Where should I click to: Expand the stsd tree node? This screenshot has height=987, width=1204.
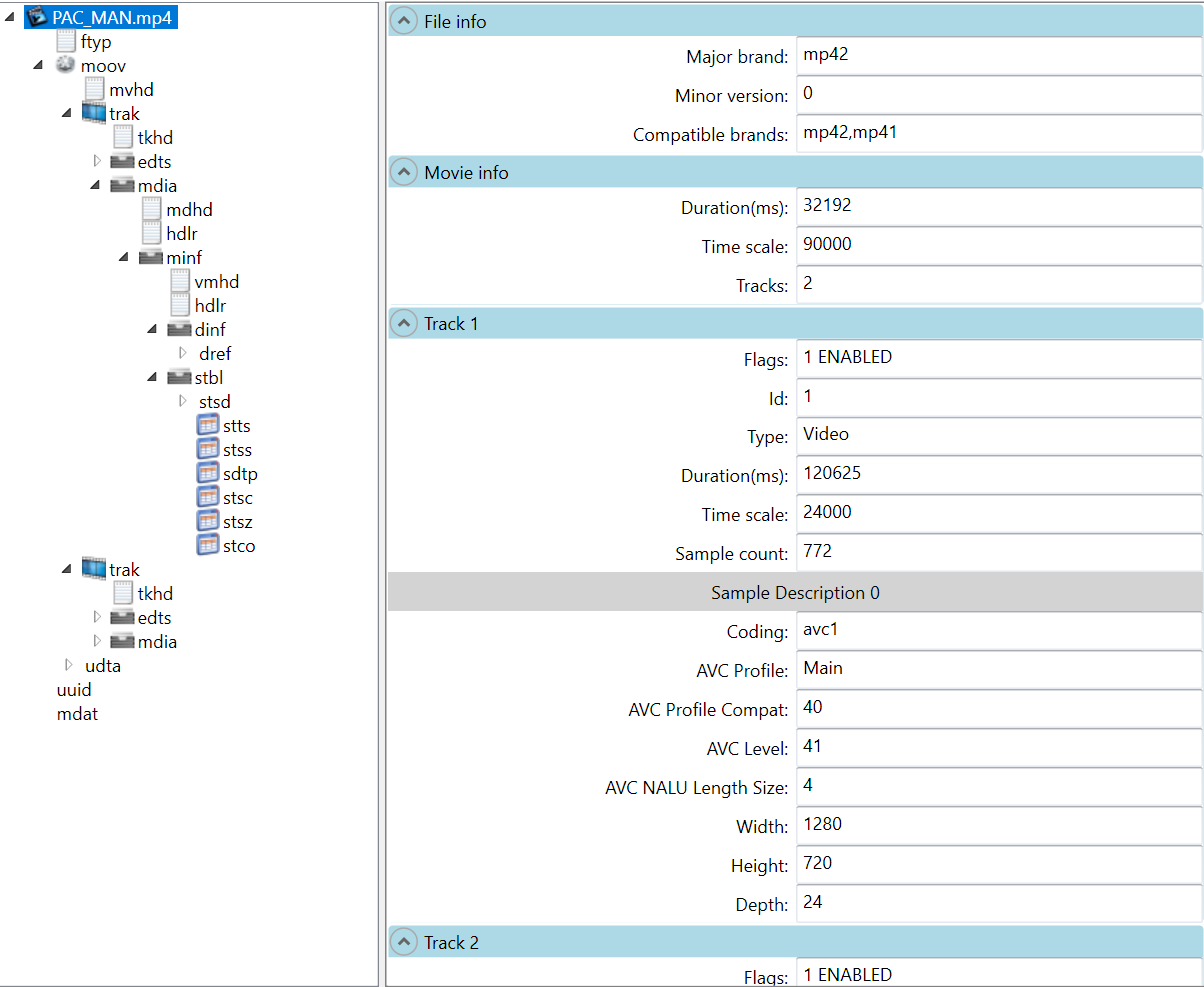coord(183,401)
